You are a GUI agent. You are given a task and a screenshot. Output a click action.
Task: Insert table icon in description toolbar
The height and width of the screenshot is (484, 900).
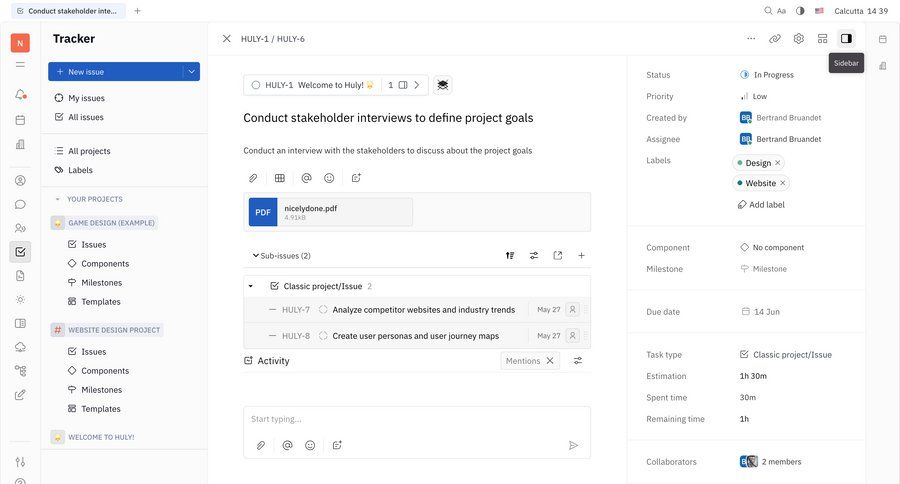tap(279, 178)
